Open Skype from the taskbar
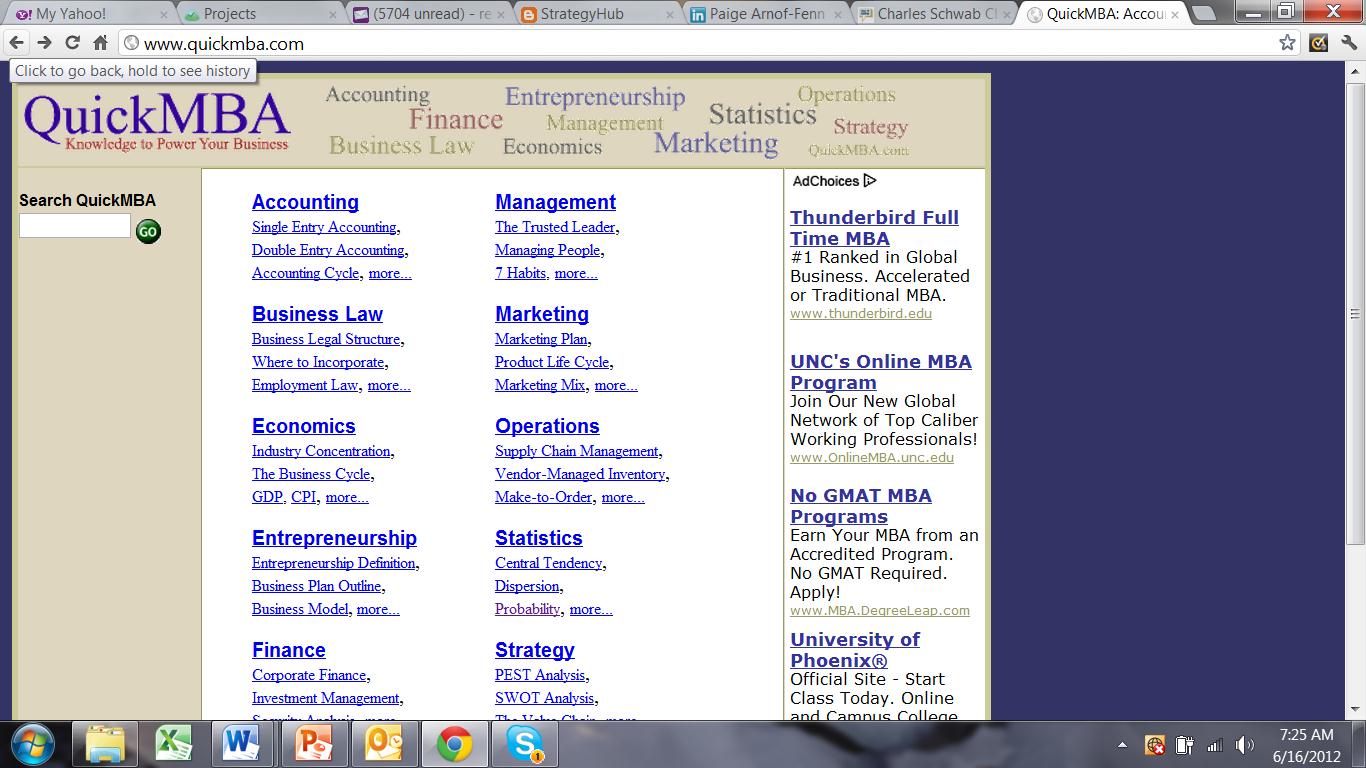1366x768 pixels. (x=524, y=744)
